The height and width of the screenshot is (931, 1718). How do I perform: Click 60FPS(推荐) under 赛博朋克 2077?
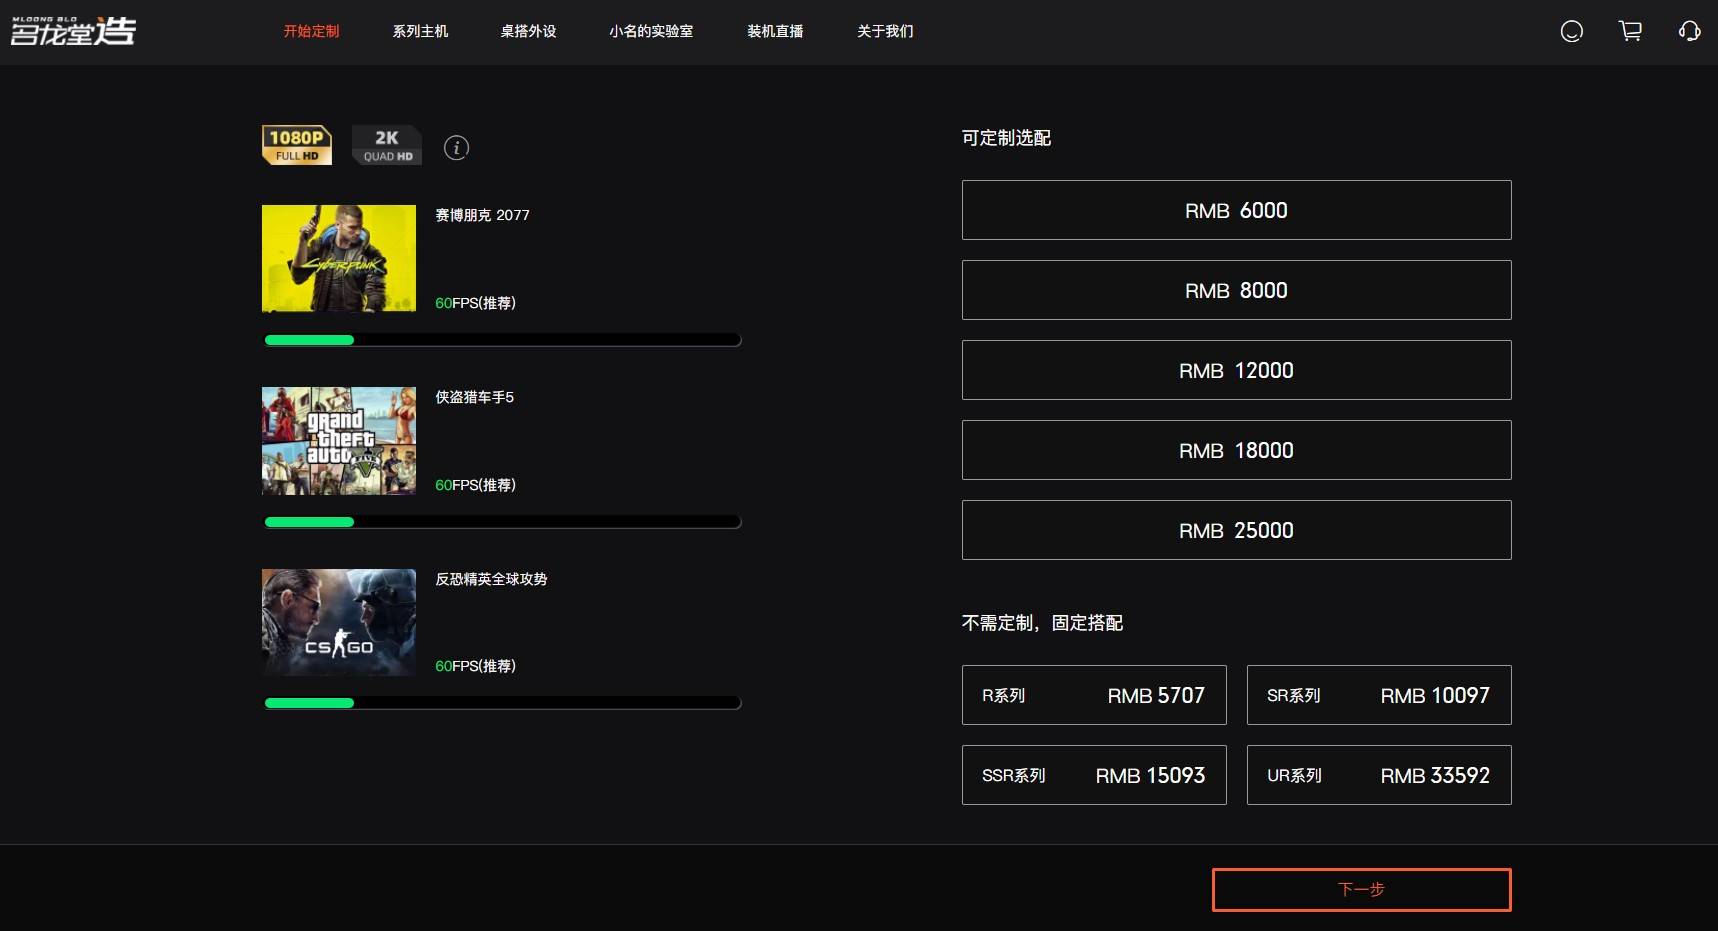475,303
